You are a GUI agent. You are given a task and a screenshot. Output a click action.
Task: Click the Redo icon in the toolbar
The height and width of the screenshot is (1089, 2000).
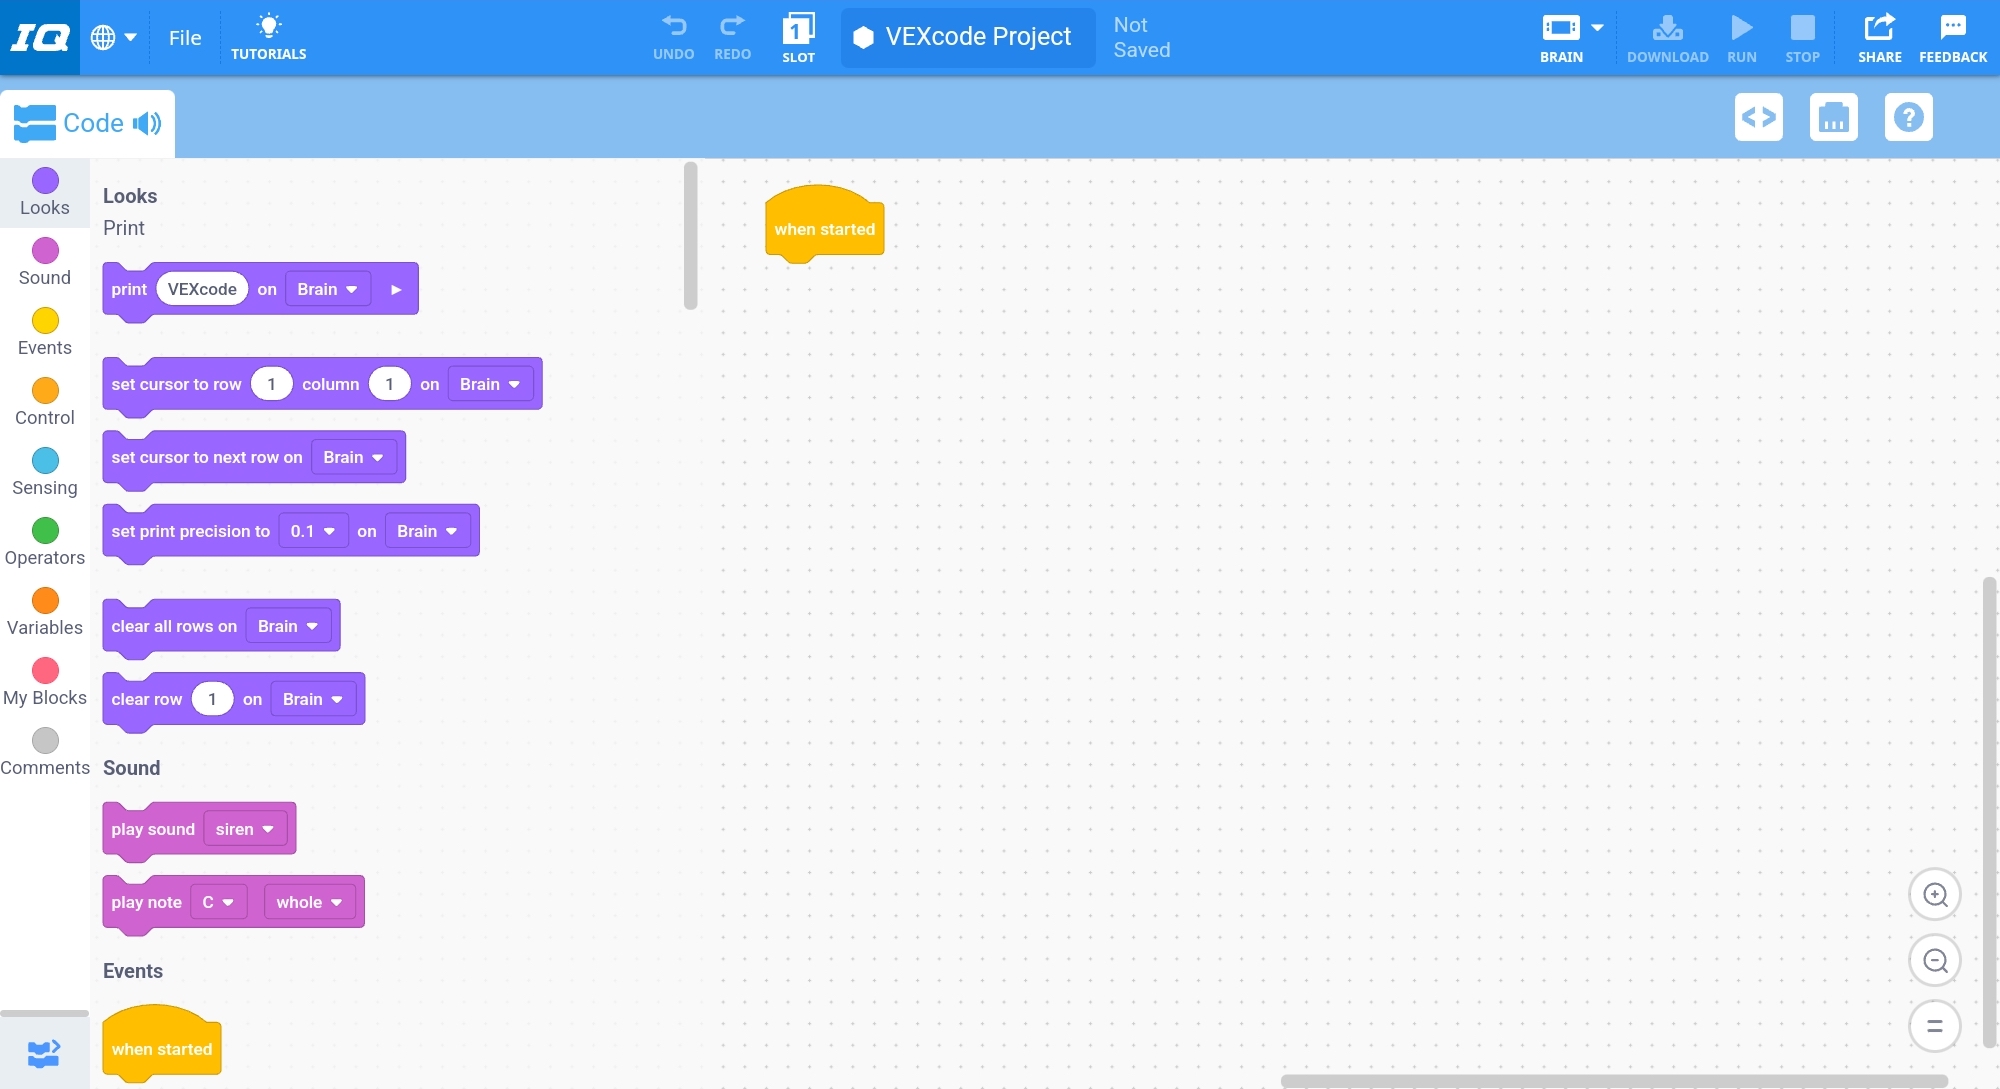point(732,27)
